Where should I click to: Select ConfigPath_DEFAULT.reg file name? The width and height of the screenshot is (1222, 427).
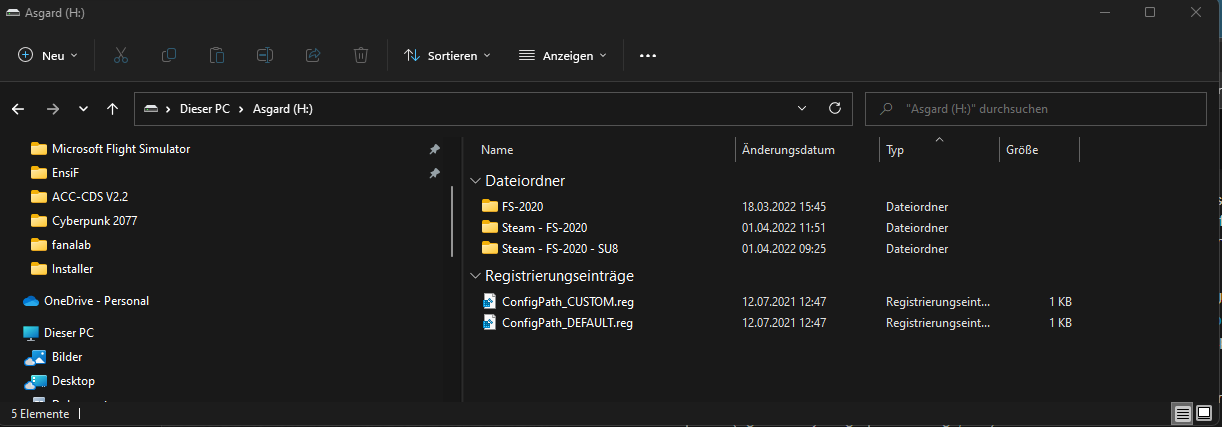click(567, 323)
